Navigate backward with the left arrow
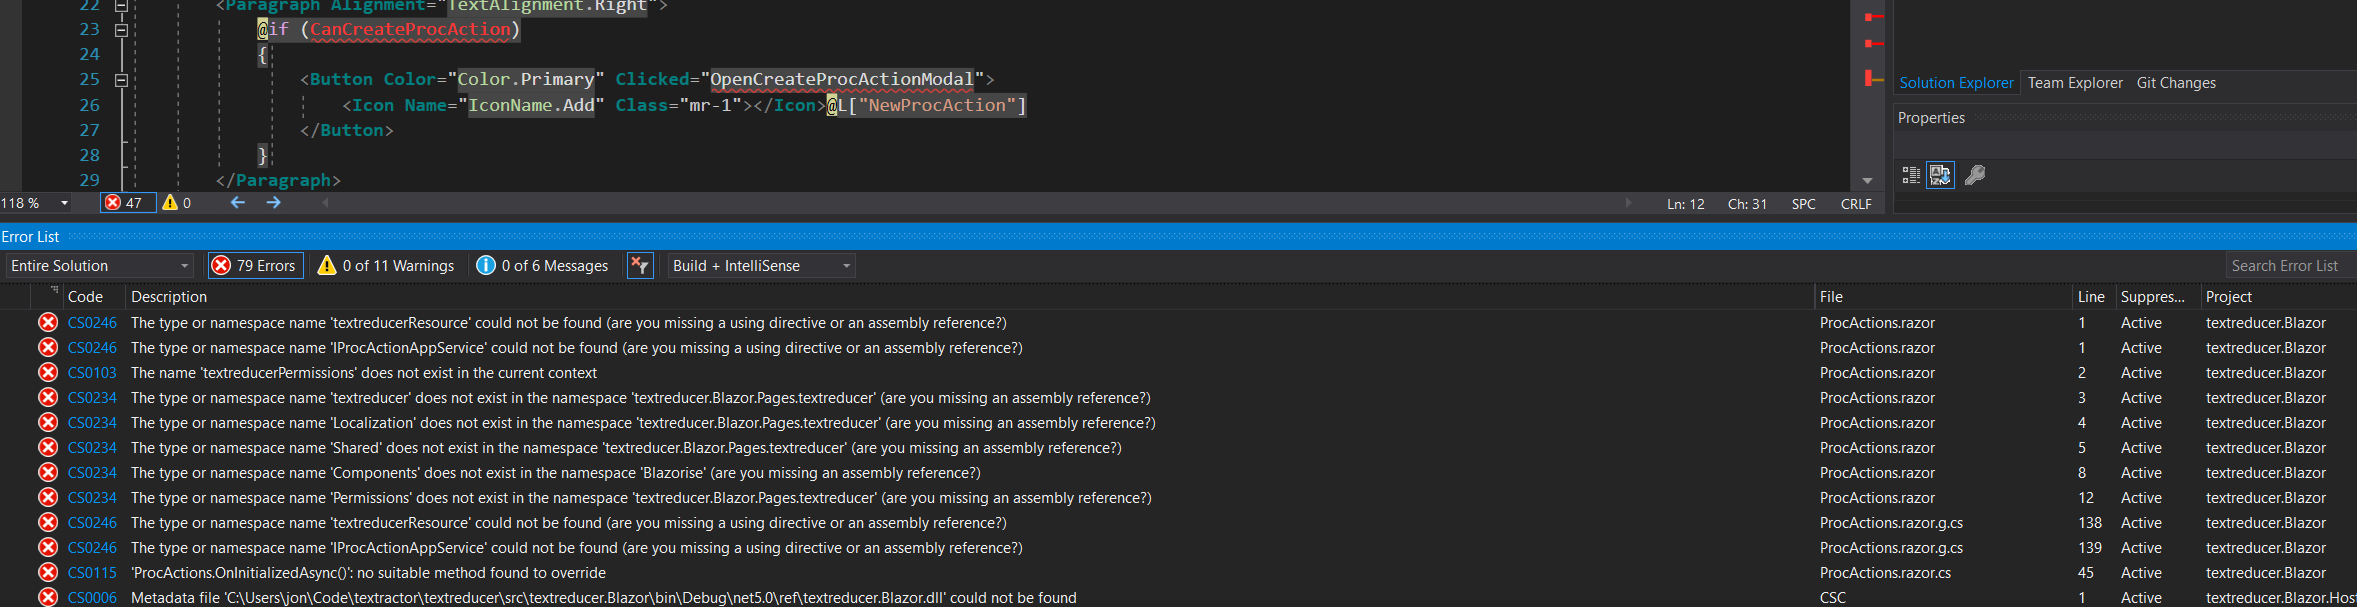Image resolution: width=2357 pixels, height=607 pixels. pos(238,203)
